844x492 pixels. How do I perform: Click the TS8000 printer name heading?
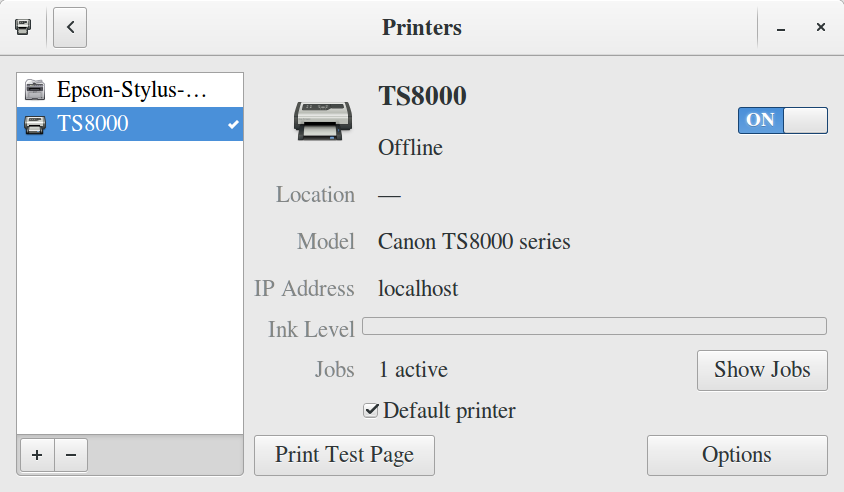click(422, 96)
